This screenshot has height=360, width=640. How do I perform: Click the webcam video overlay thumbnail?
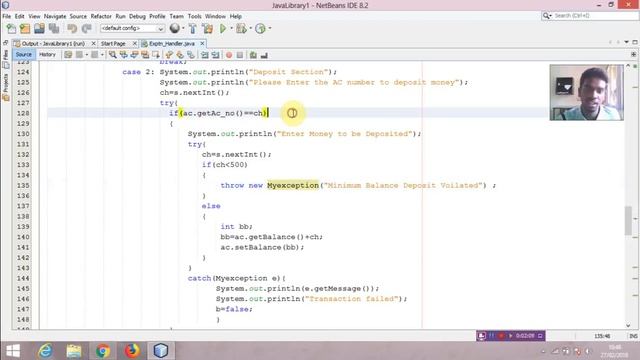tap(587, 92)
